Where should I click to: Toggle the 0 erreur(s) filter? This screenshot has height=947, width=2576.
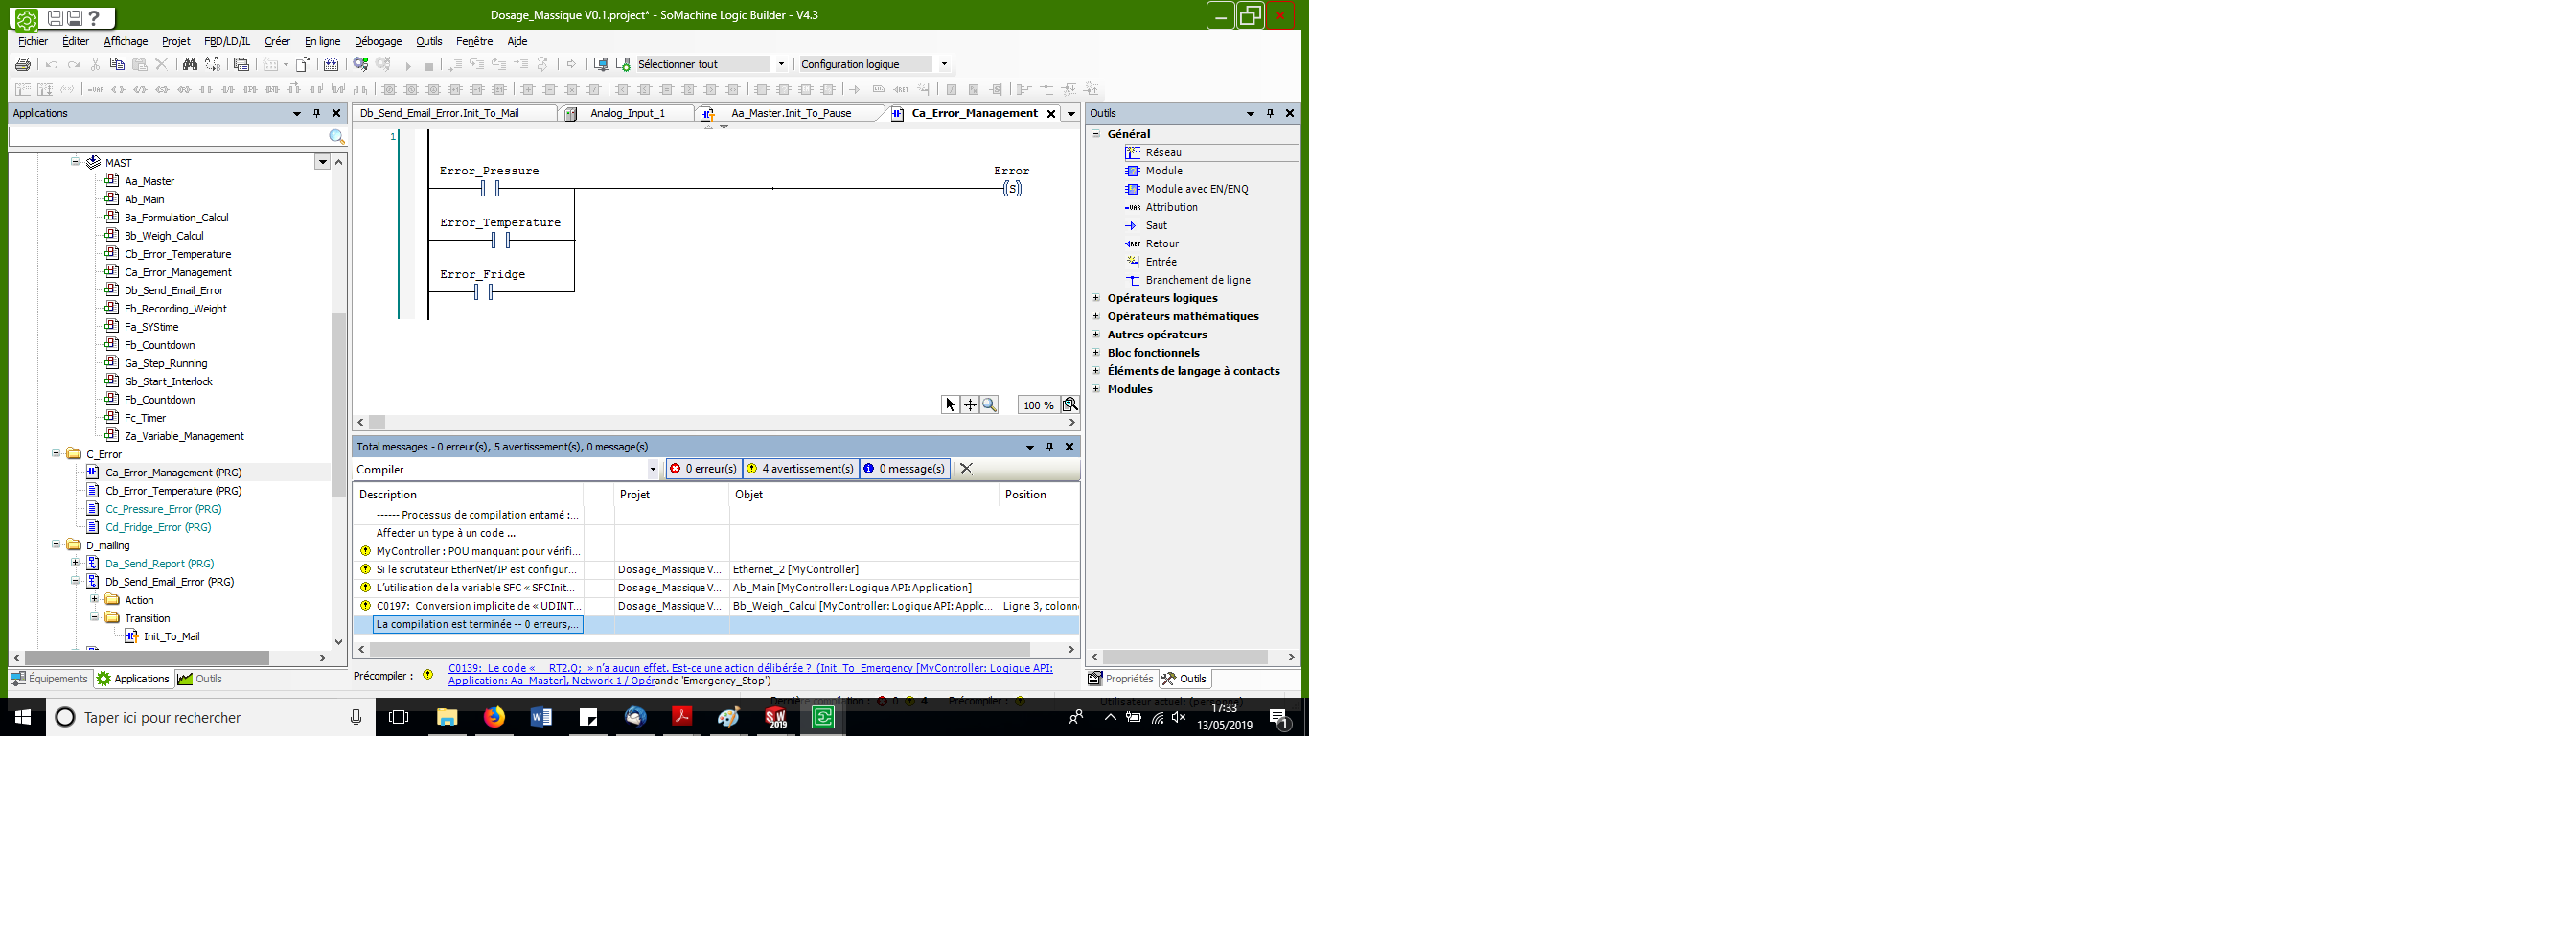[x=704, y=469]
